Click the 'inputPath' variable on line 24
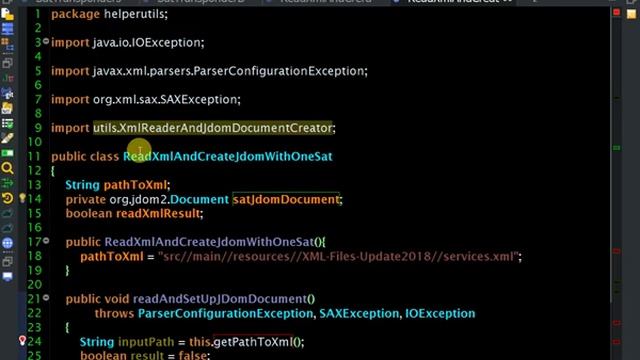 pos(146,342)
